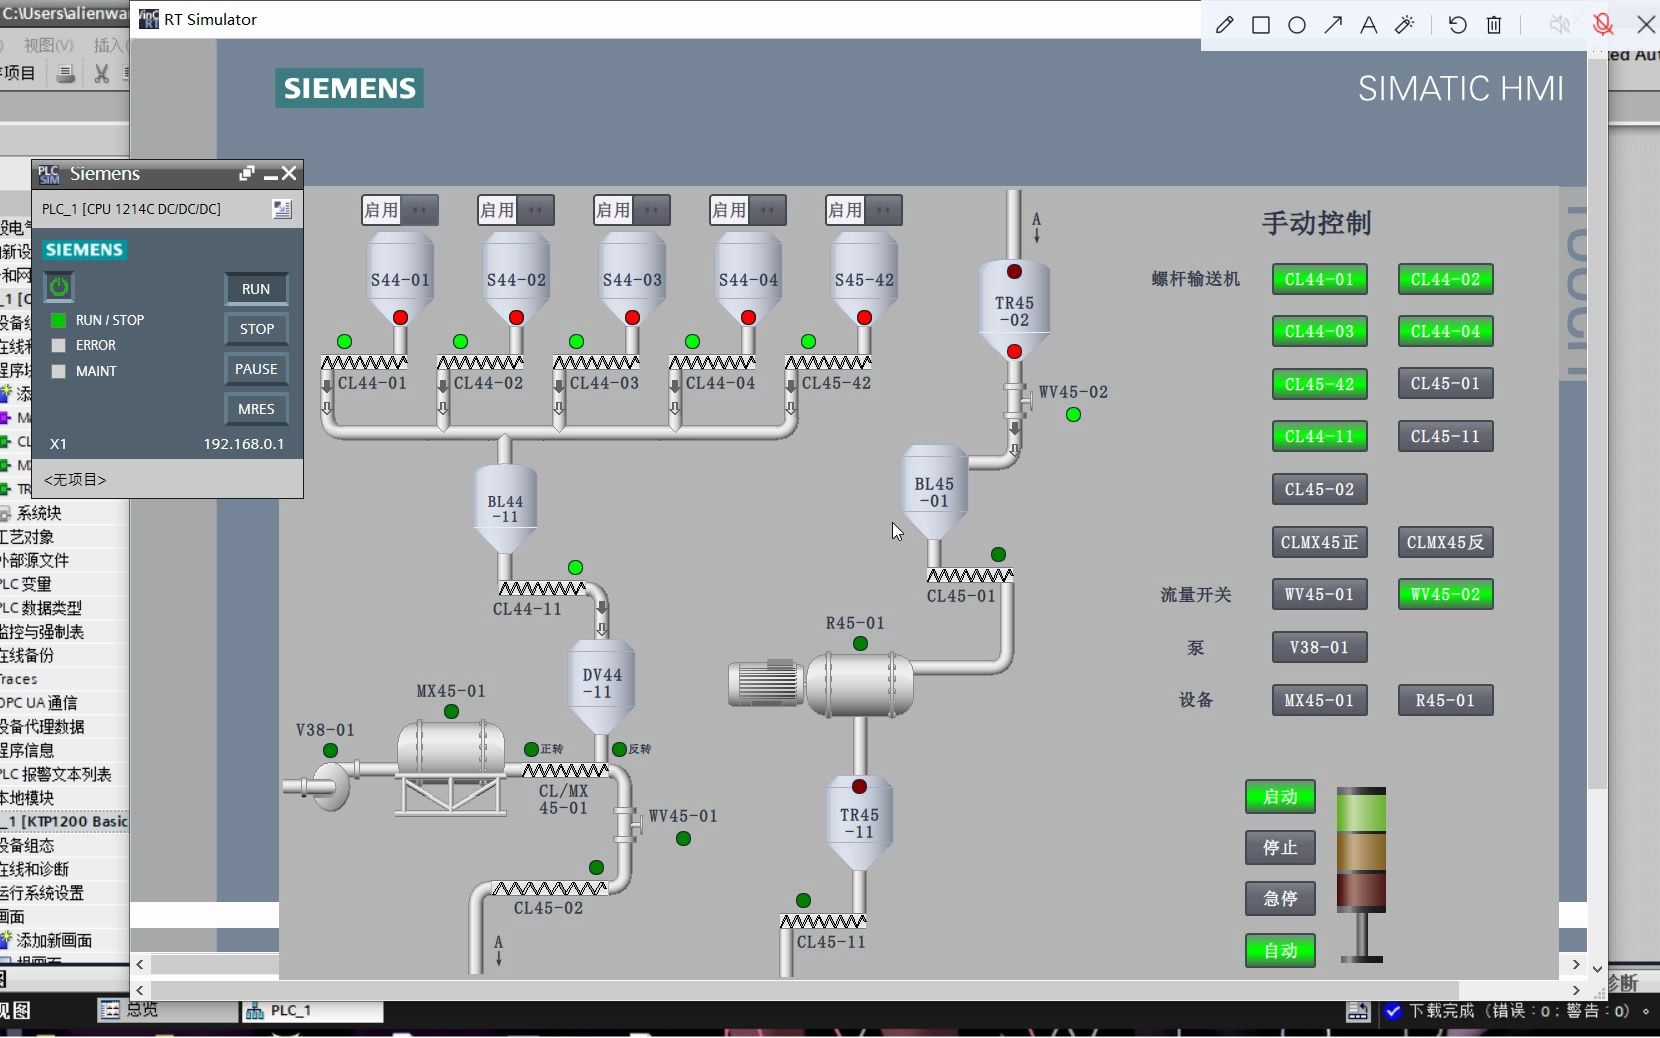Click the green 启动 start button
The image size is (1660, 1038).
pyautogui.click(x=1280, y=797)
